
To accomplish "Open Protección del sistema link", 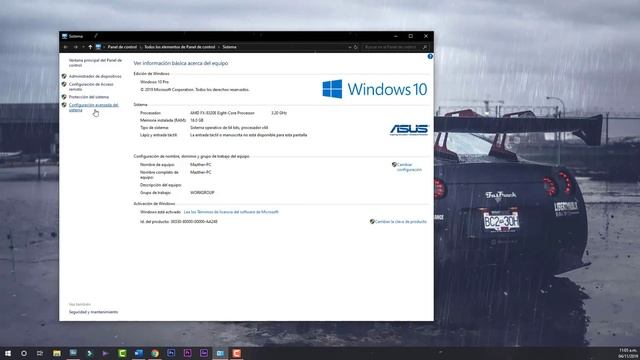I will pos(89,97).
